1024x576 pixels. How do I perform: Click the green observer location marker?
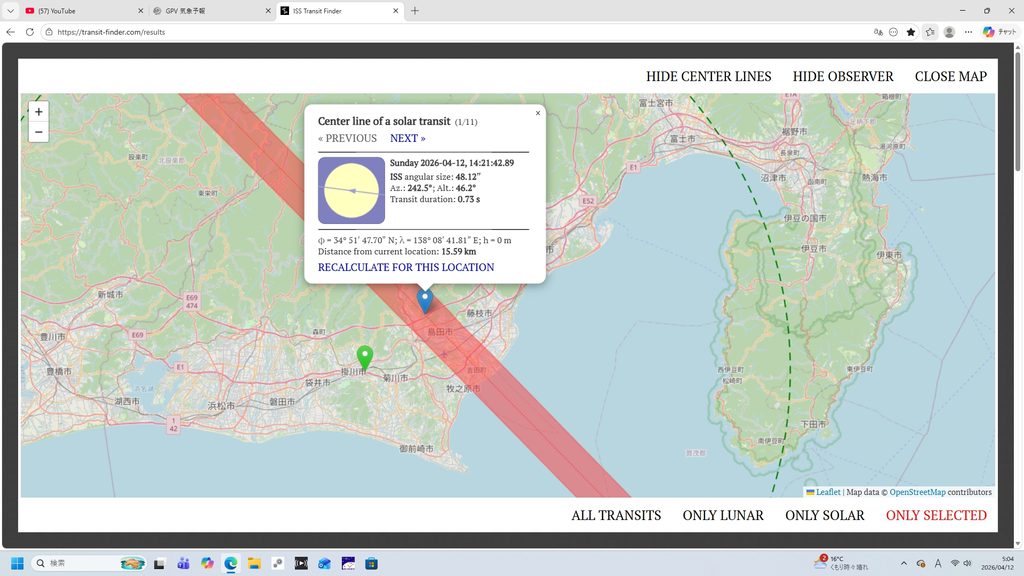(x=365, y=359)
